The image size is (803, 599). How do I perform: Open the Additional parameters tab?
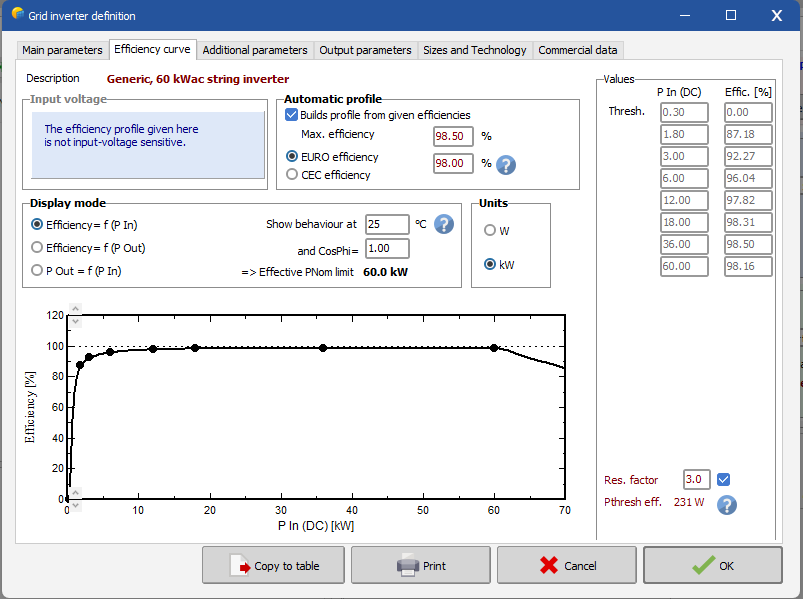click(x=255, y=50)
